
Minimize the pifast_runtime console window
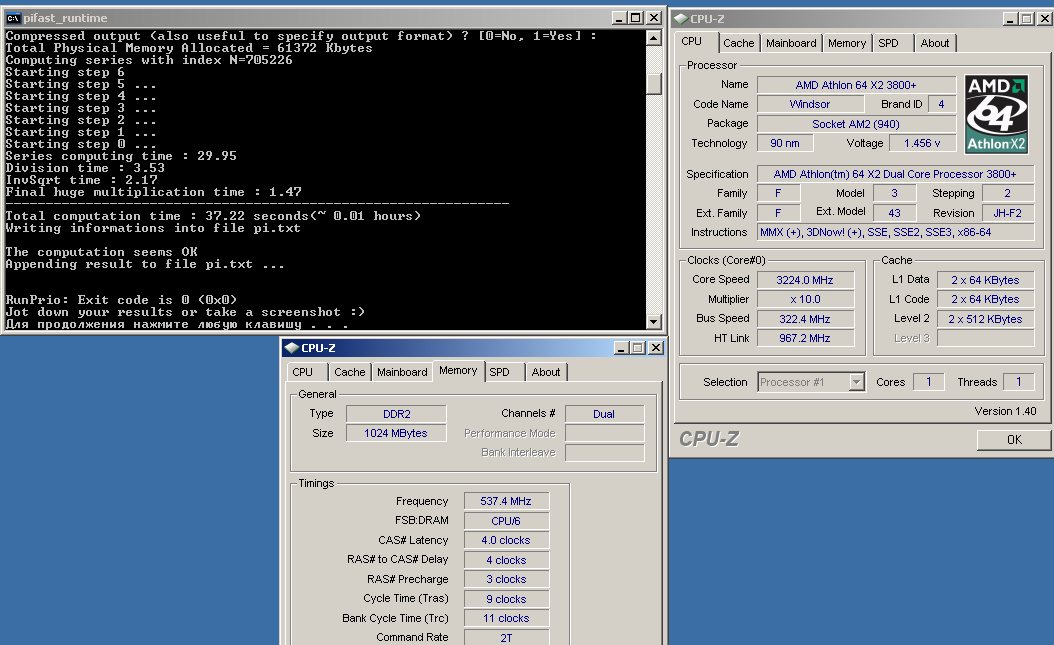620,18
